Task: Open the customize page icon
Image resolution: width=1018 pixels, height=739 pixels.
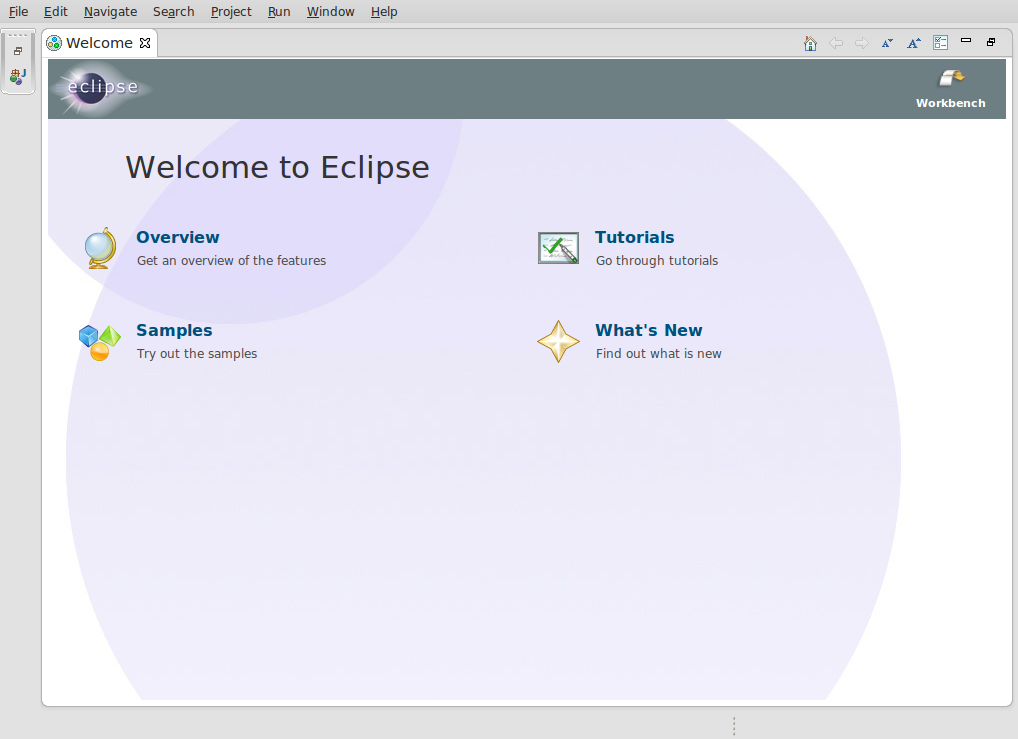Action: tap(940, 43)
